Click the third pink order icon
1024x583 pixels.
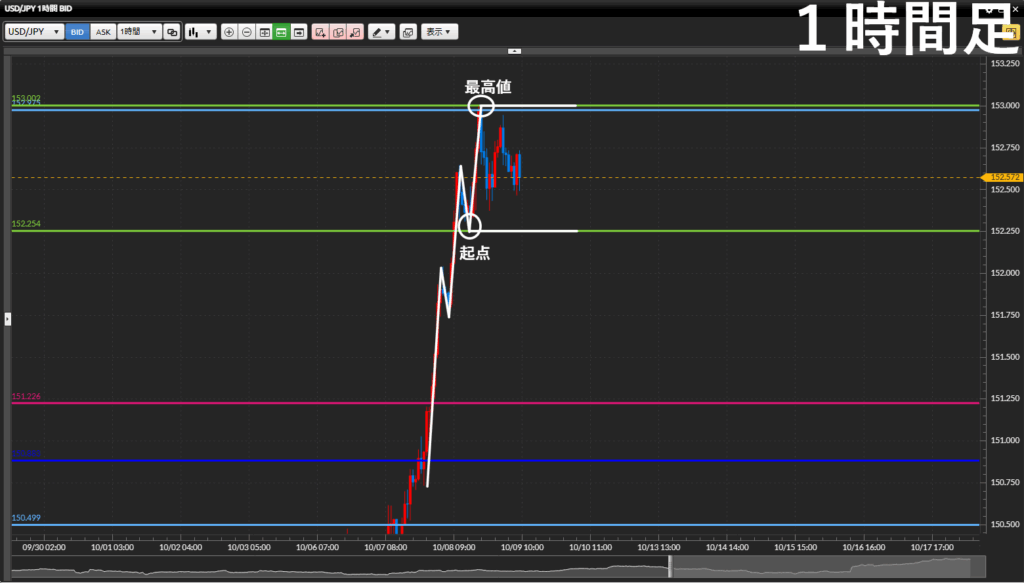(355, 32)
